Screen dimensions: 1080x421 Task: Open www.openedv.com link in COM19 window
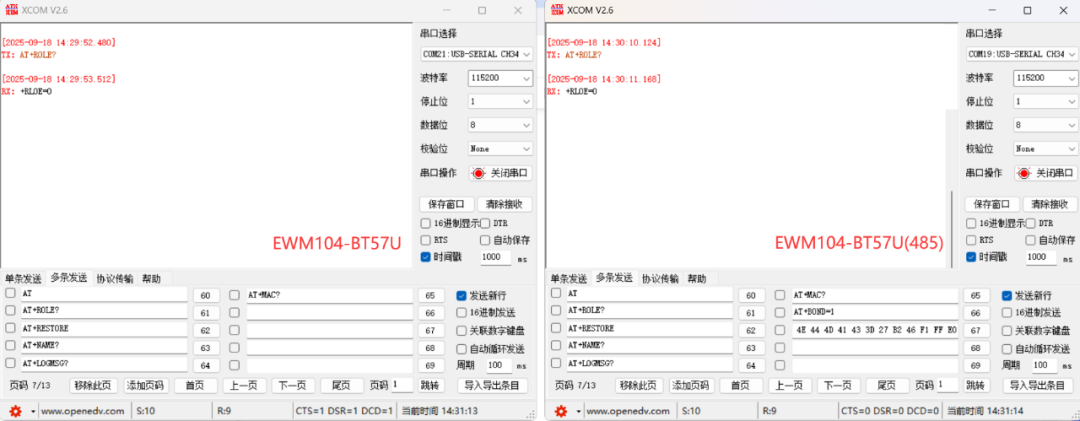tap(628, 411)
